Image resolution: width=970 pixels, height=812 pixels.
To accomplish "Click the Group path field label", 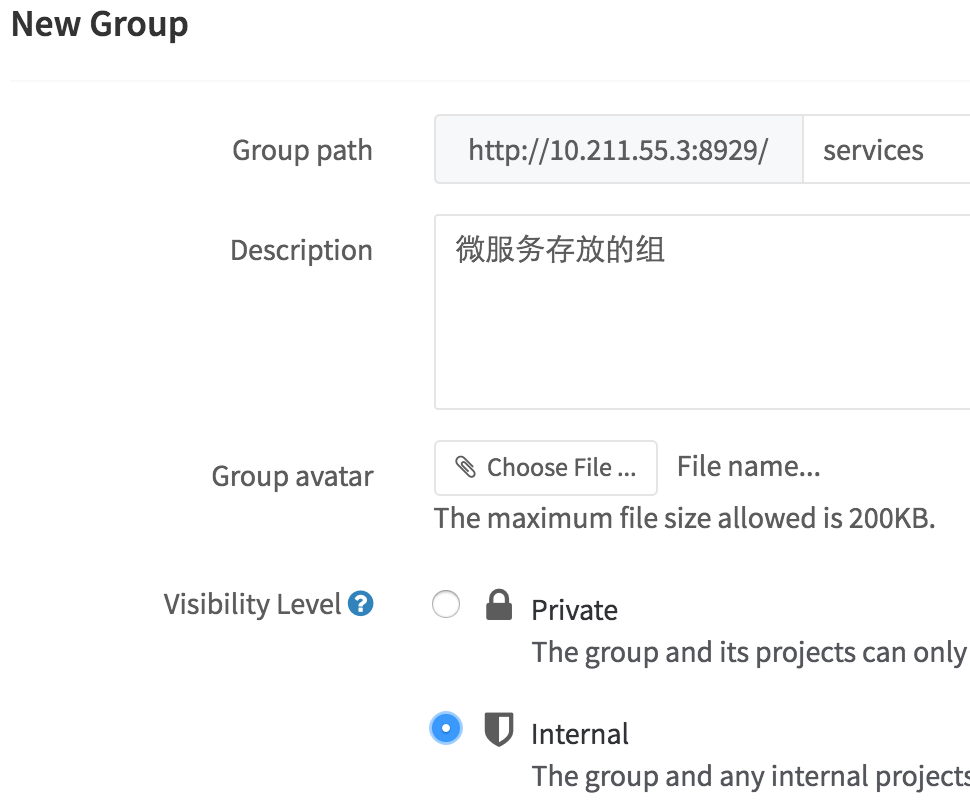I will [303, 150].
